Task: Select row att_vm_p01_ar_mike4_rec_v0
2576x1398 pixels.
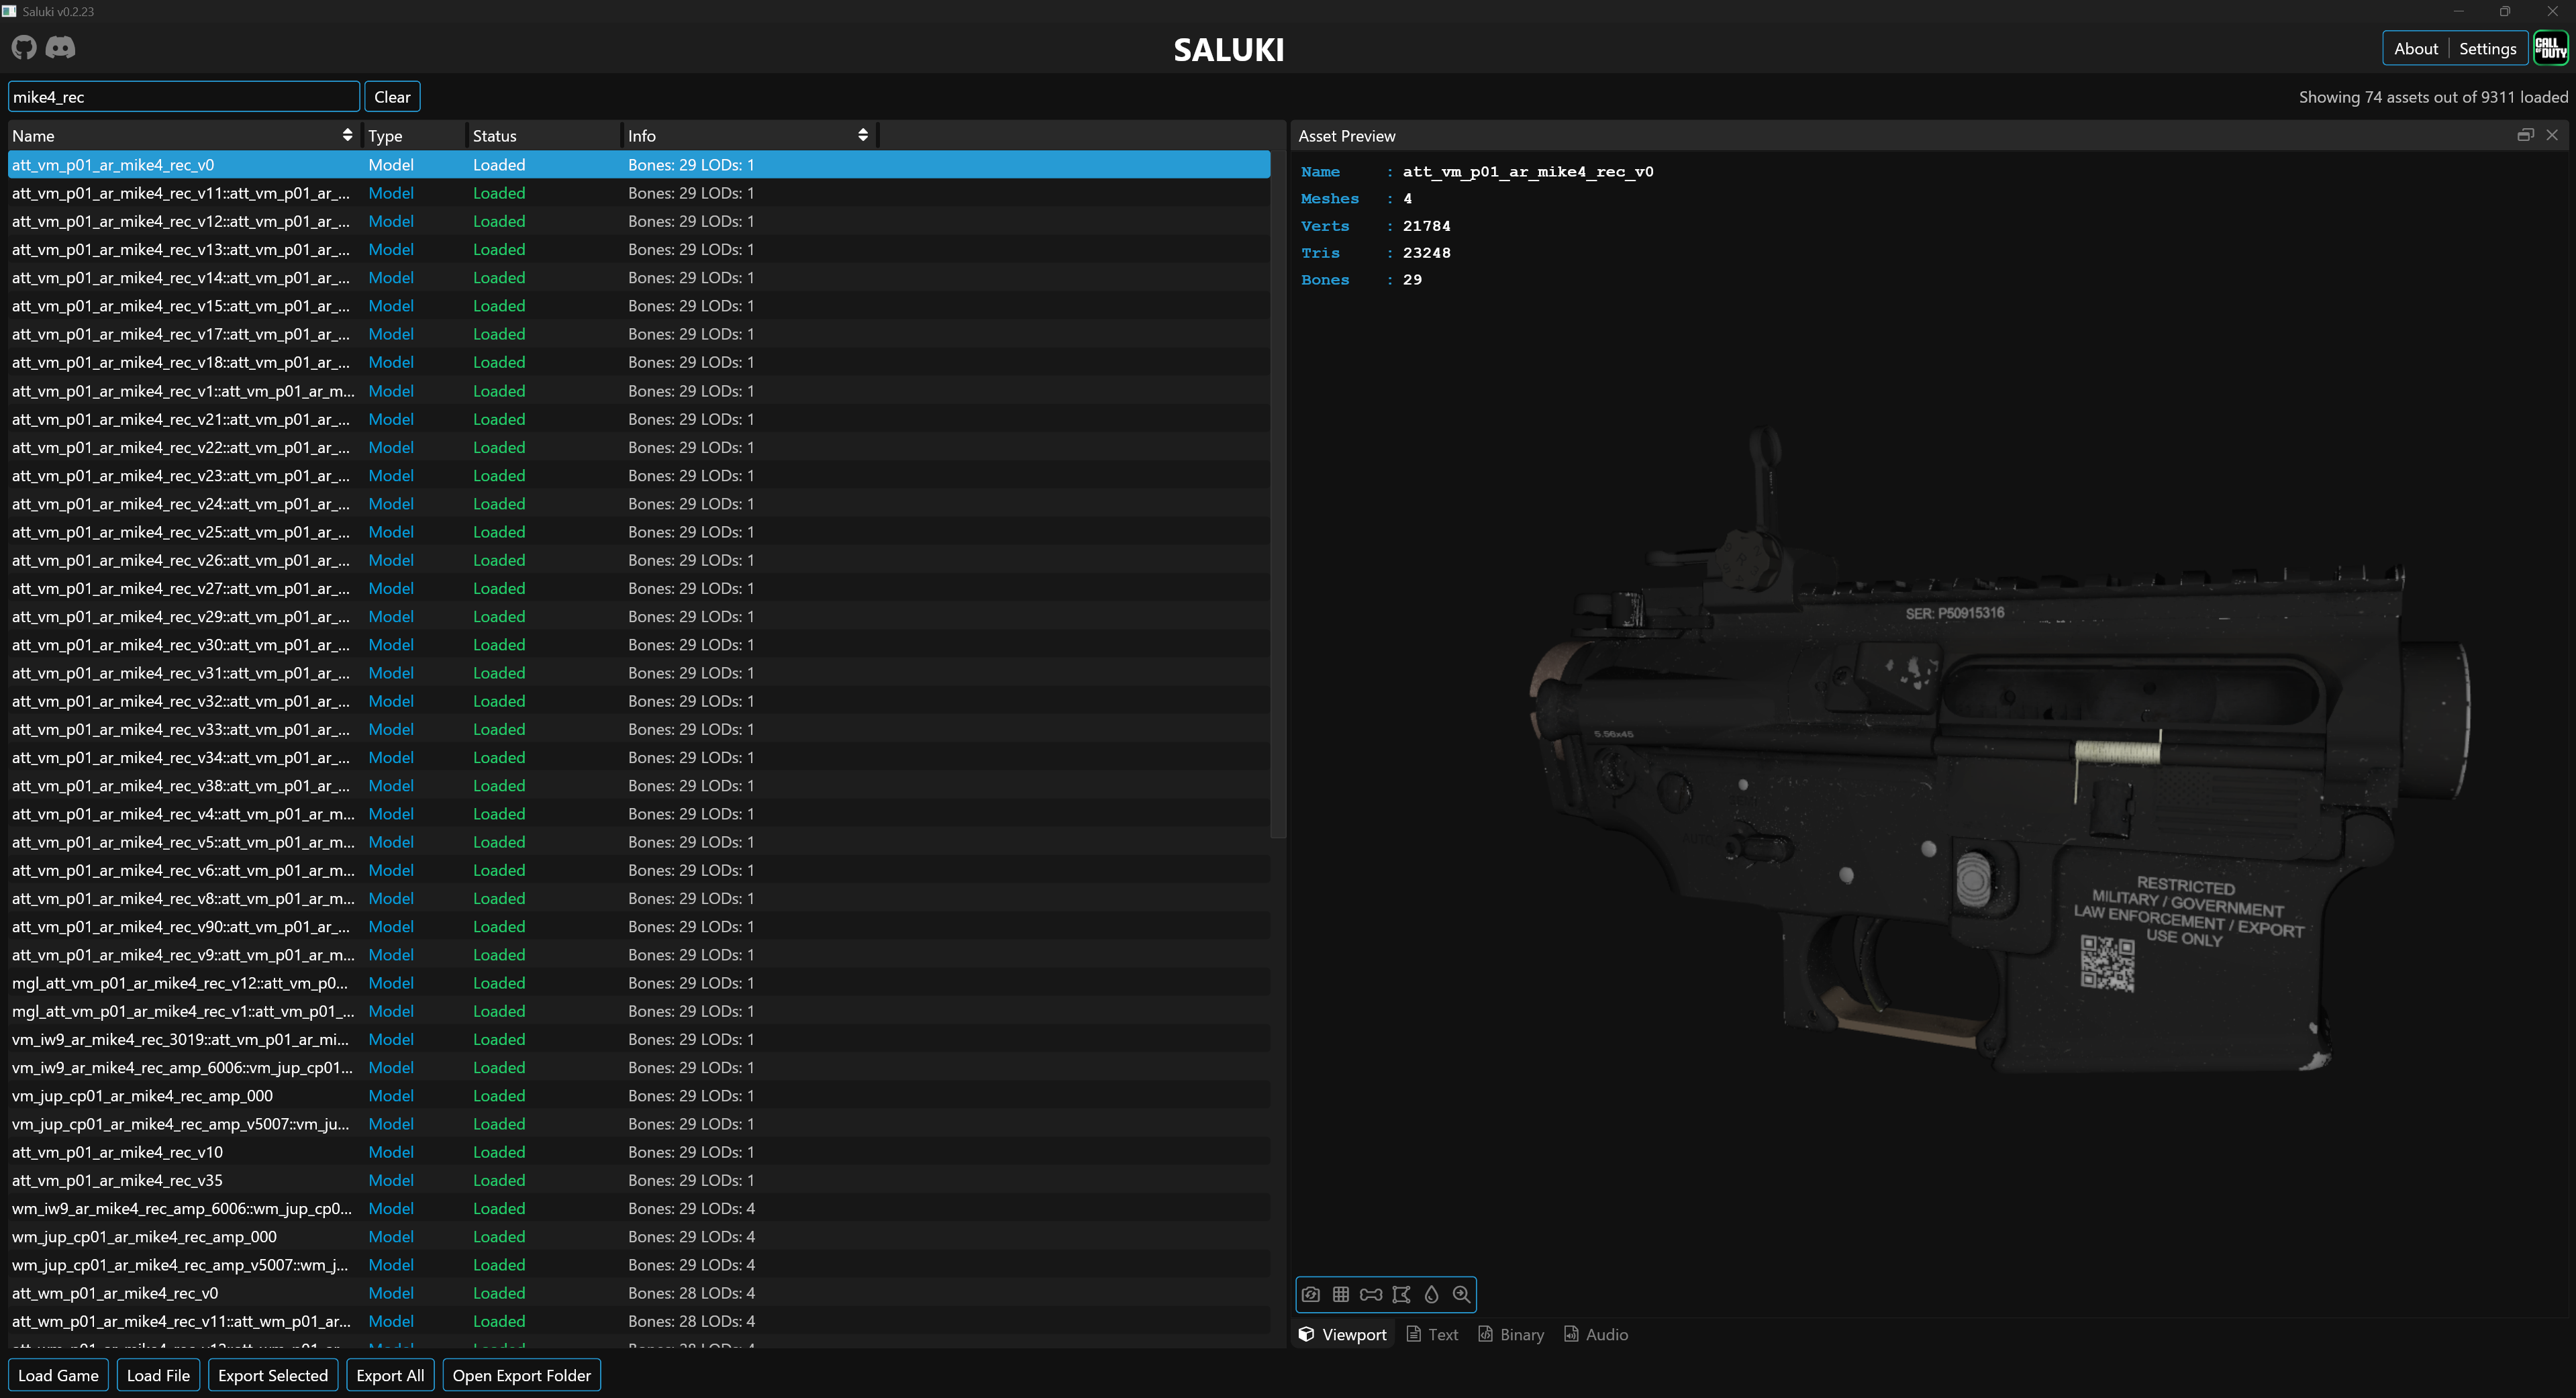Action: point(639,165)
